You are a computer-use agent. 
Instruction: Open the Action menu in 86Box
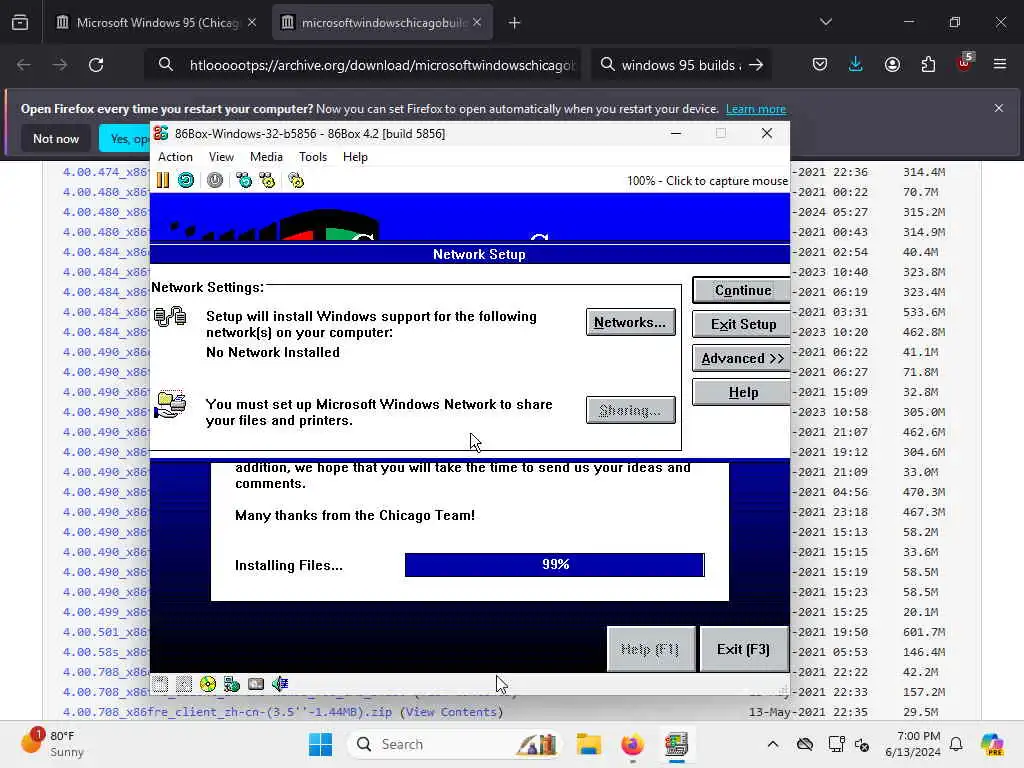click(175, 157)
